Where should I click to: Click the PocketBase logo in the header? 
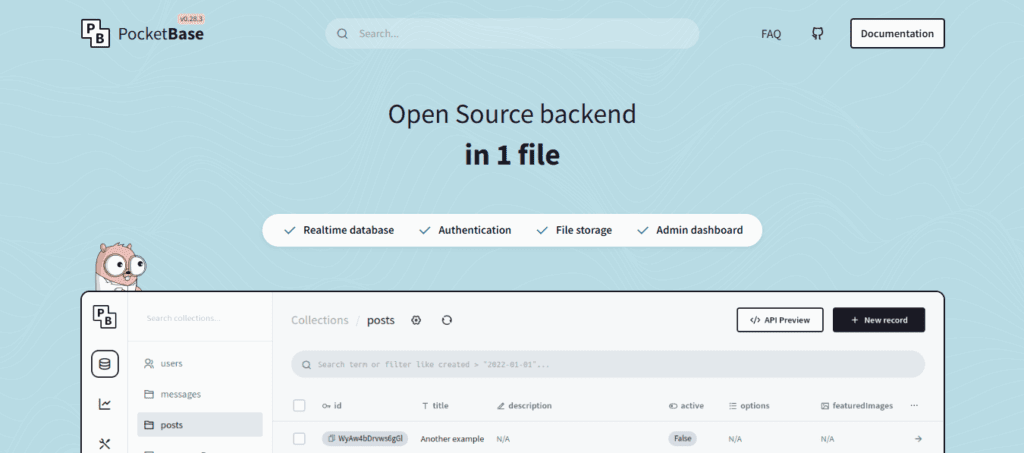(x=142, y=33)
